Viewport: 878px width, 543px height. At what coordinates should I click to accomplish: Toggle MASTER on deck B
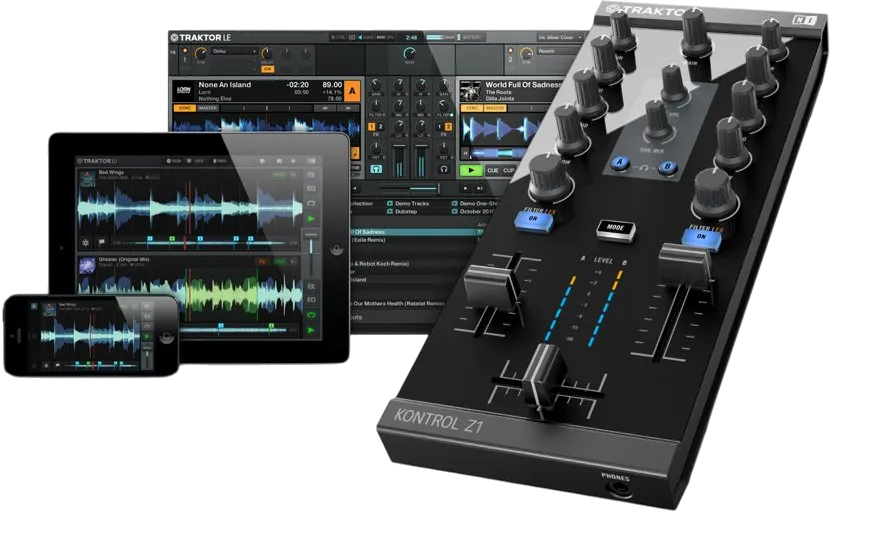coord(494,108)
